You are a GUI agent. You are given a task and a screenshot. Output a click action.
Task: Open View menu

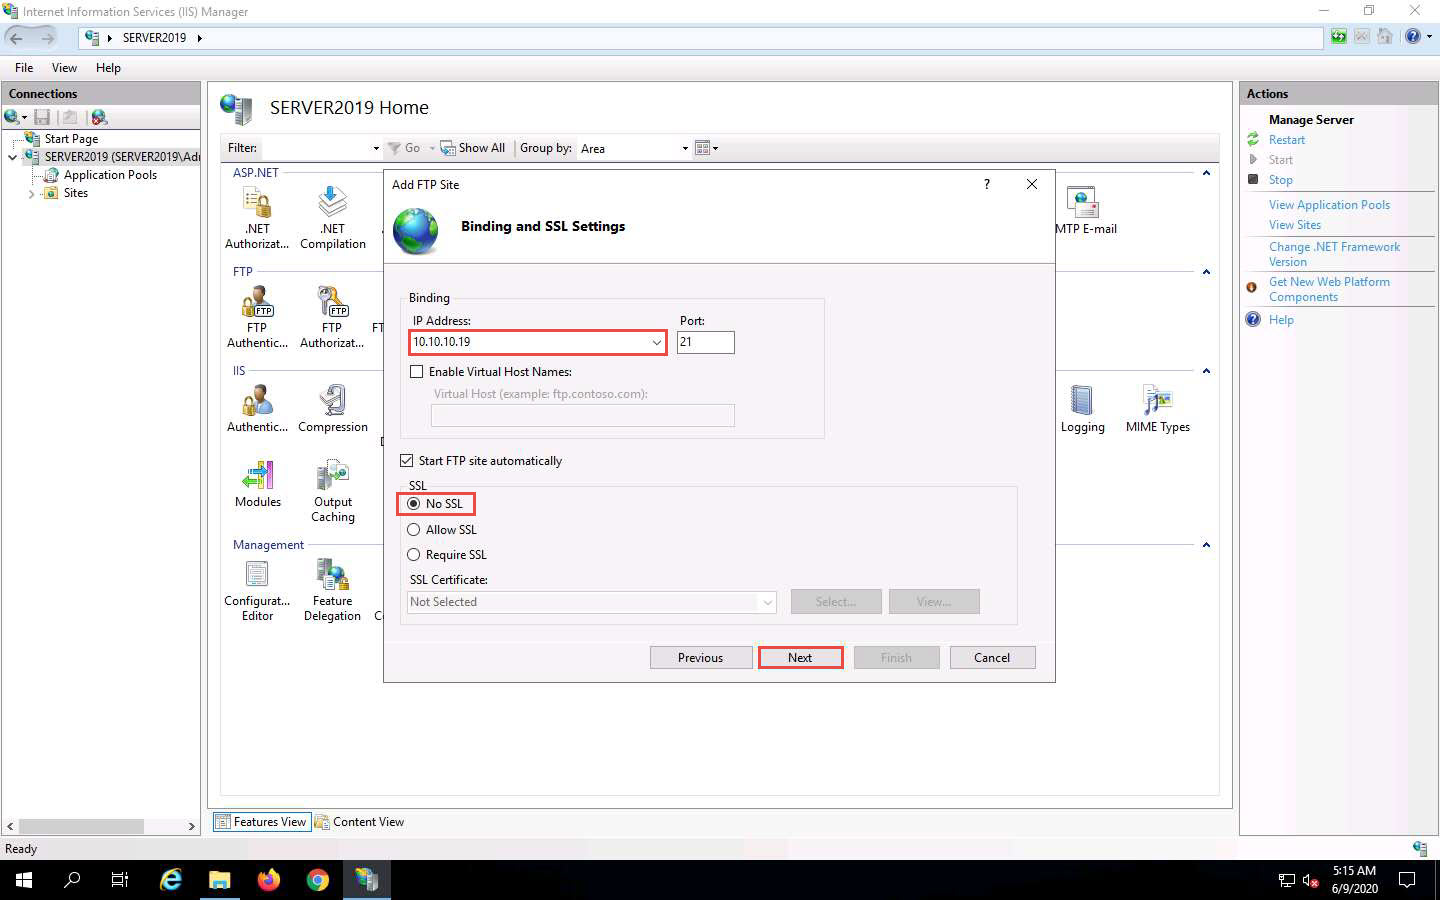[64, 68]
